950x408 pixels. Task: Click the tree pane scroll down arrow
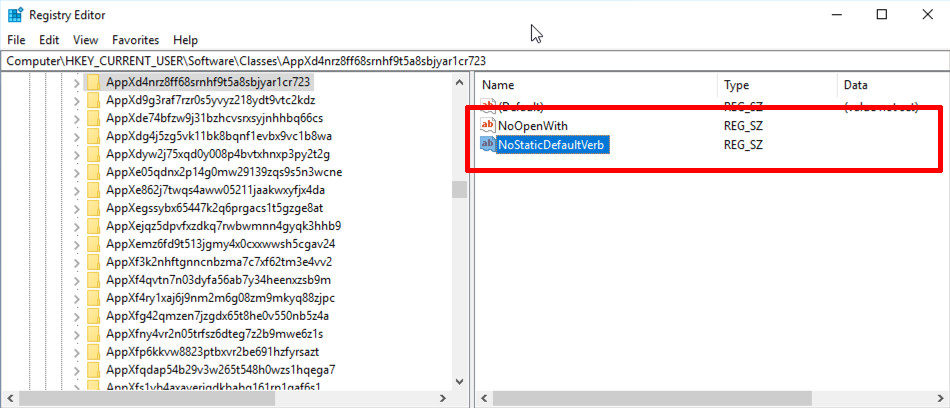pos(459,381)
